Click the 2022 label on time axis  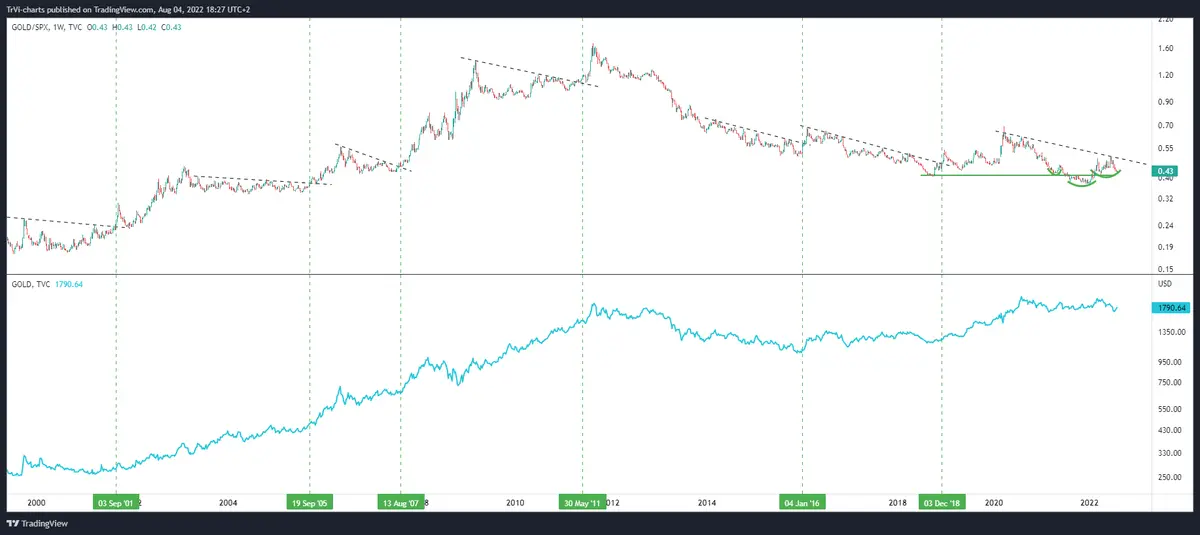click(x=1089, y=503)
